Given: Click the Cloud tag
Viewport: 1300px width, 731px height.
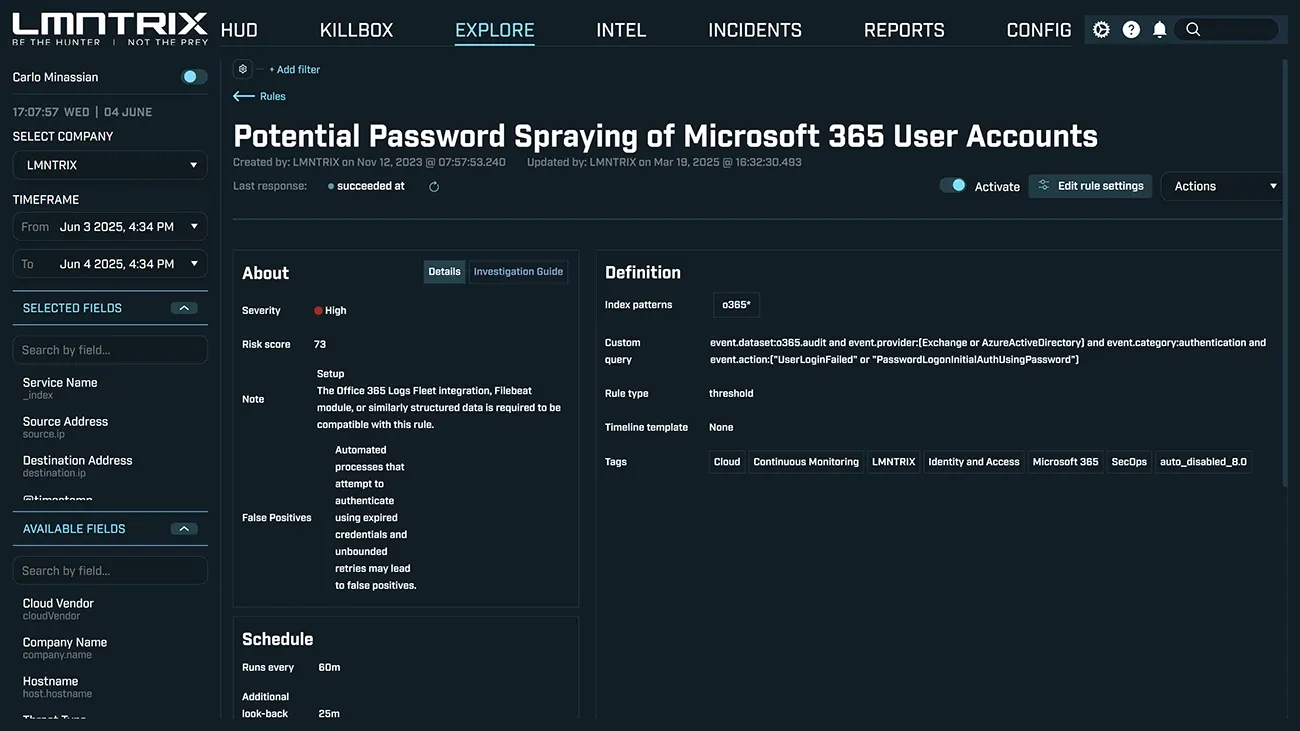Looking at the screenshot, I should (x=727, y=462).
